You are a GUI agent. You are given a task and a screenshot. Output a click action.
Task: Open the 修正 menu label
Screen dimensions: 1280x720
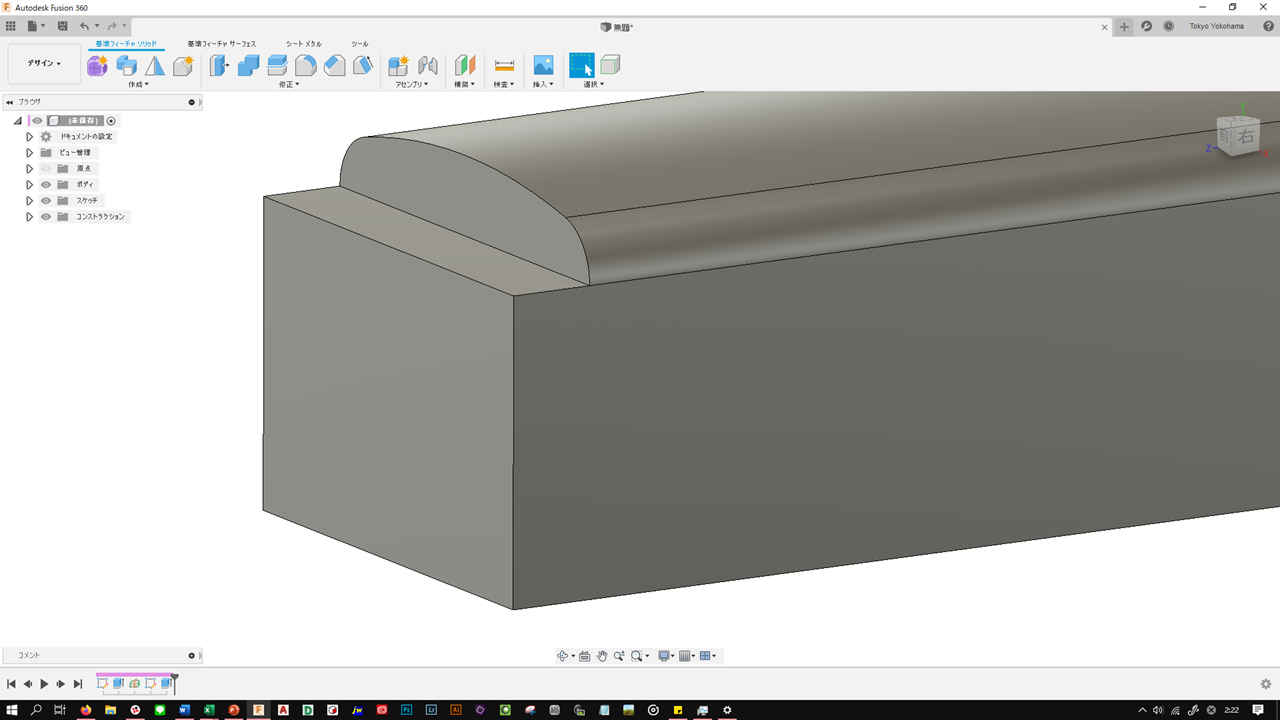288,85
